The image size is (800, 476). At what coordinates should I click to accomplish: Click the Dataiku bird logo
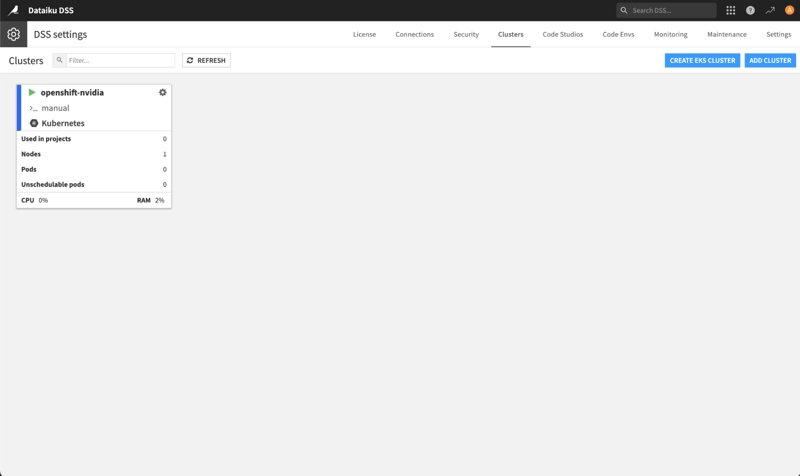14,10
